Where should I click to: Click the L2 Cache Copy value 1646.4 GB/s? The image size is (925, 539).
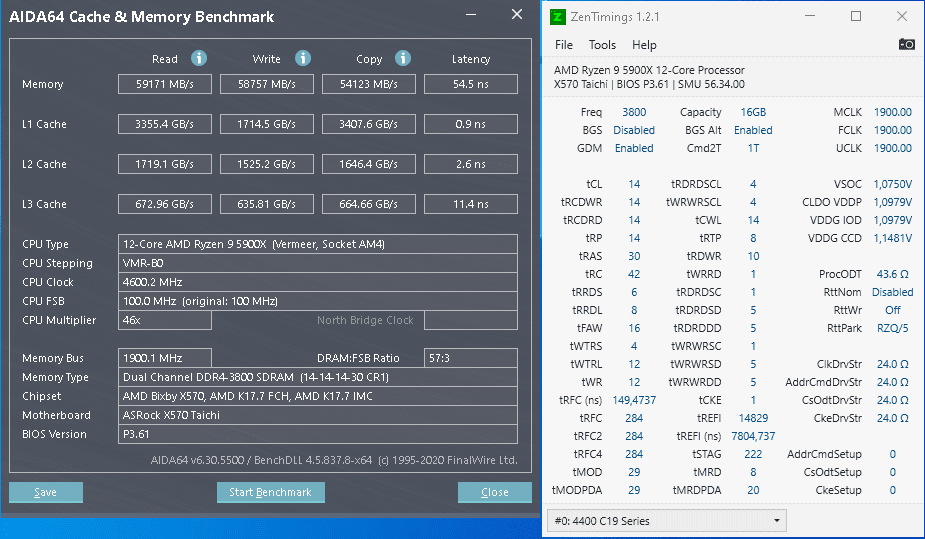(369, 164)
